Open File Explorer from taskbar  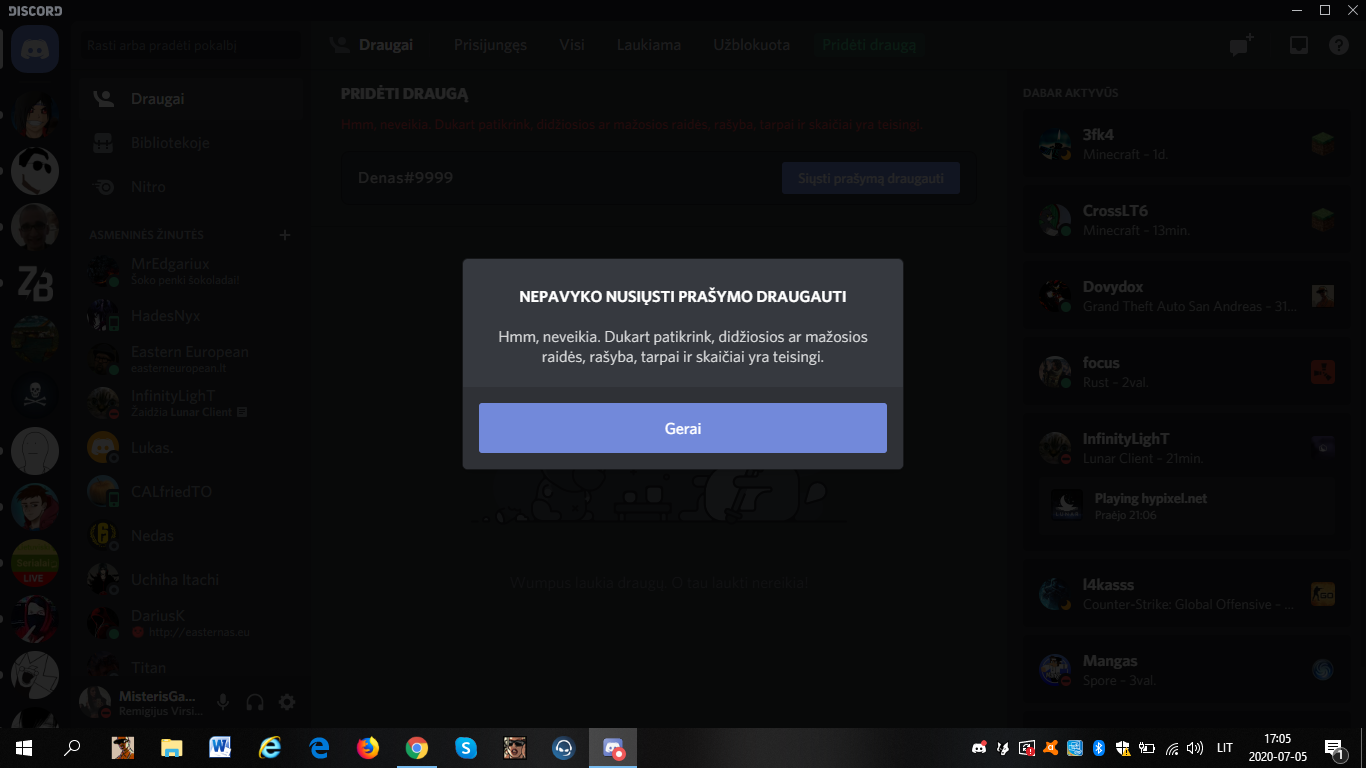tap(172, 748)
